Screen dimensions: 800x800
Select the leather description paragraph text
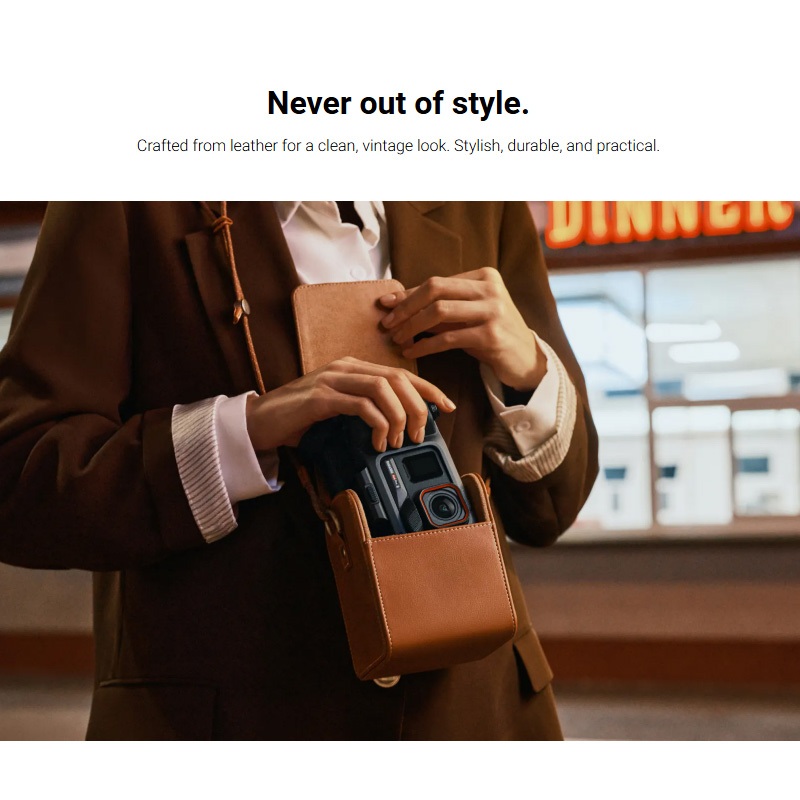[398, 146]
